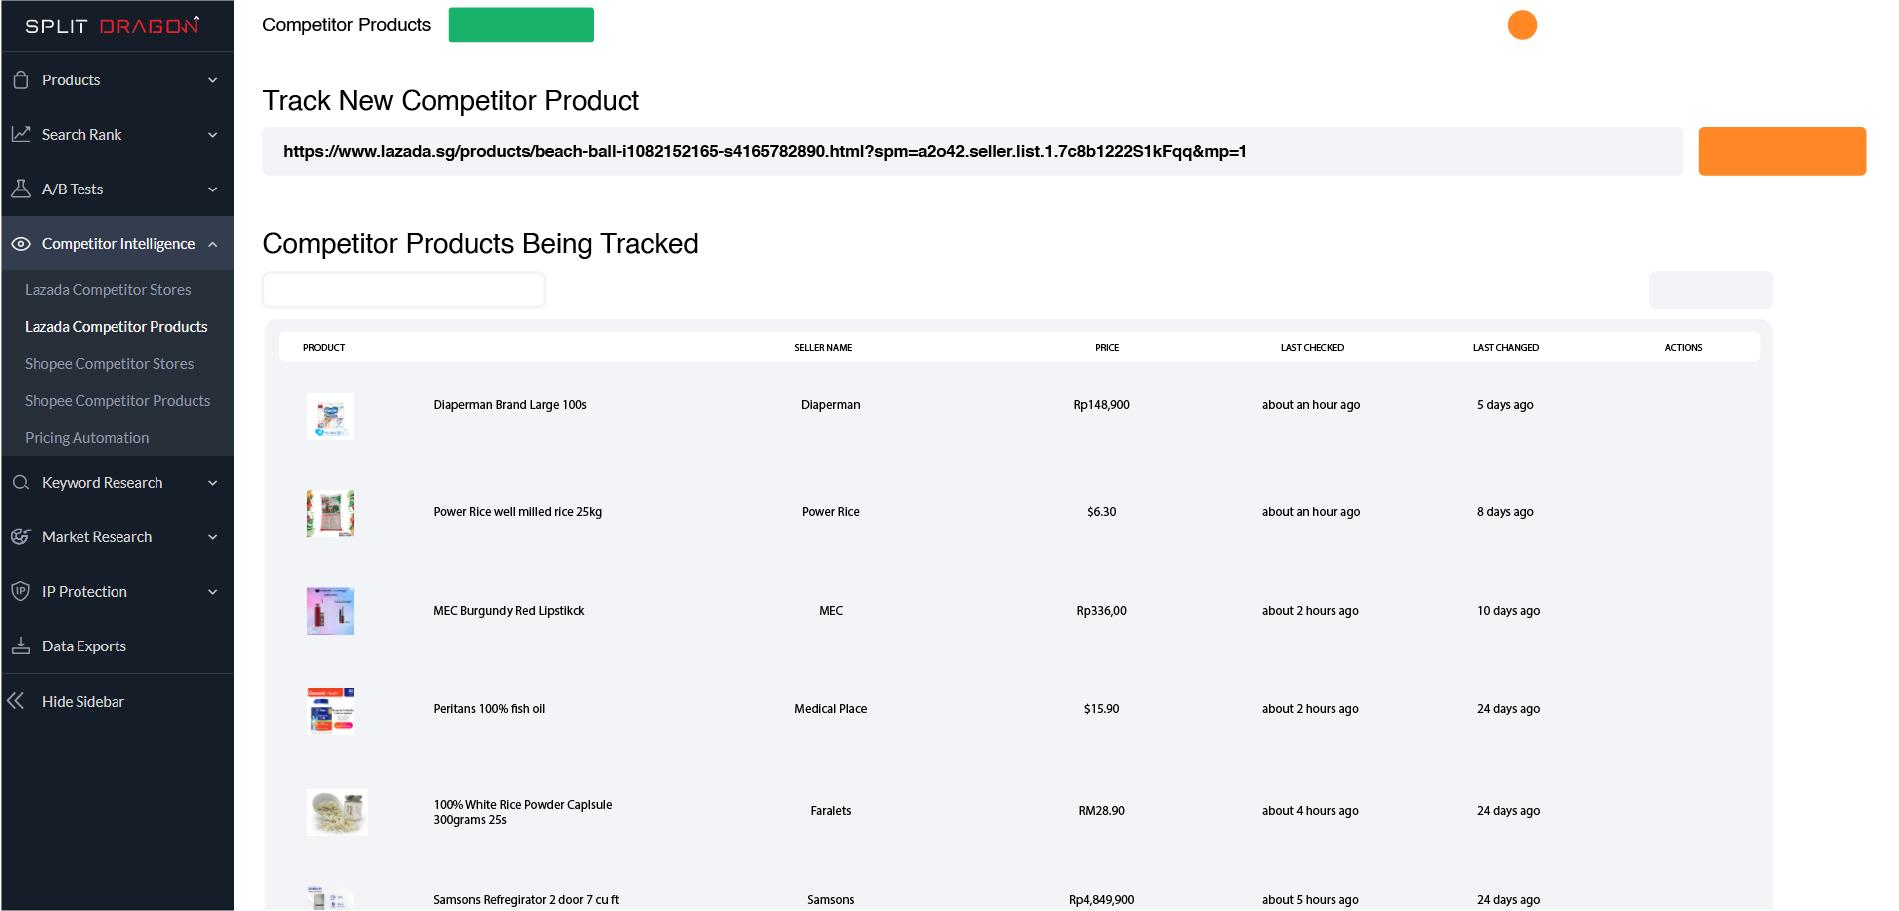Viewport: 1899px width, 911px height.
Task: Expand the A/B Tests chevron
Action: pyautogui.click(x=212, y=189)
